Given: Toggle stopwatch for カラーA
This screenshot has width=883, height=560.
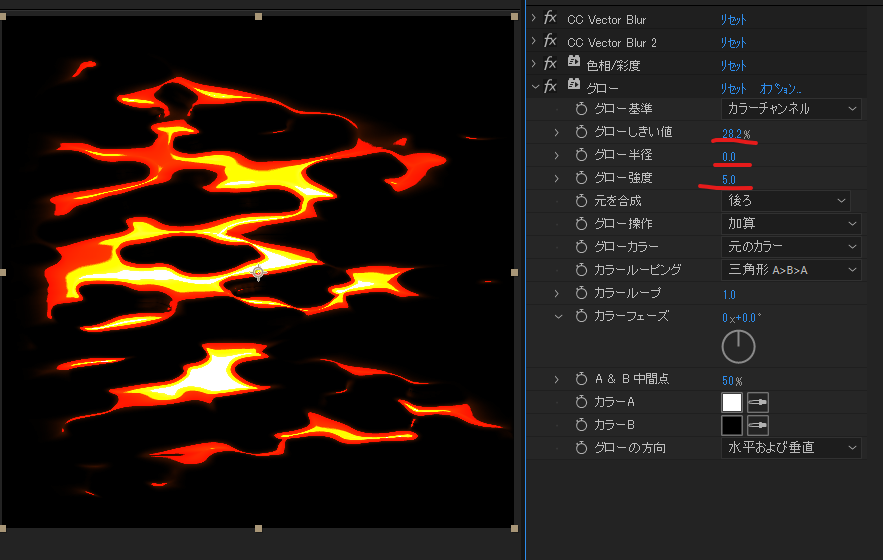Looking at the screenshot, I should [x=581, y=402].
